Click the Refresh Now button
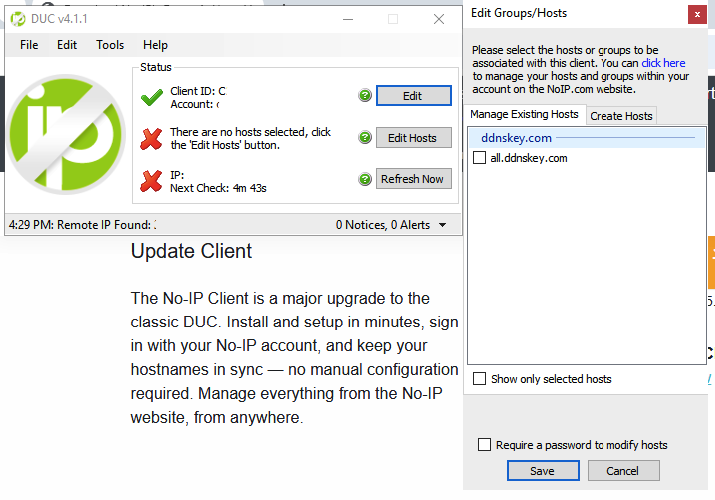This screenshot has width=715, height=500. click(414, 179)
